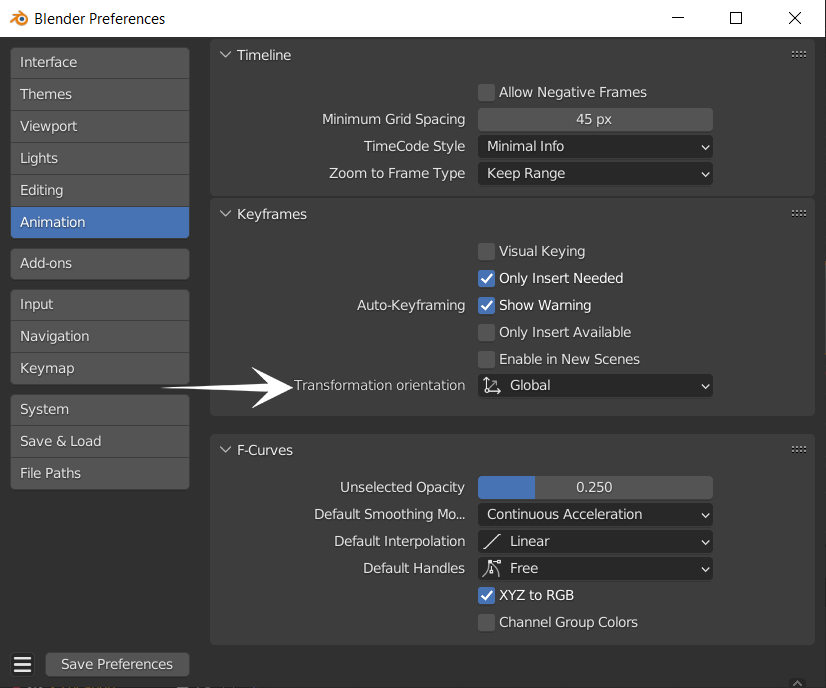This screenshot has height=688, width=826.
Task: Open Default Handles dropdown
Action: point(595,568)
